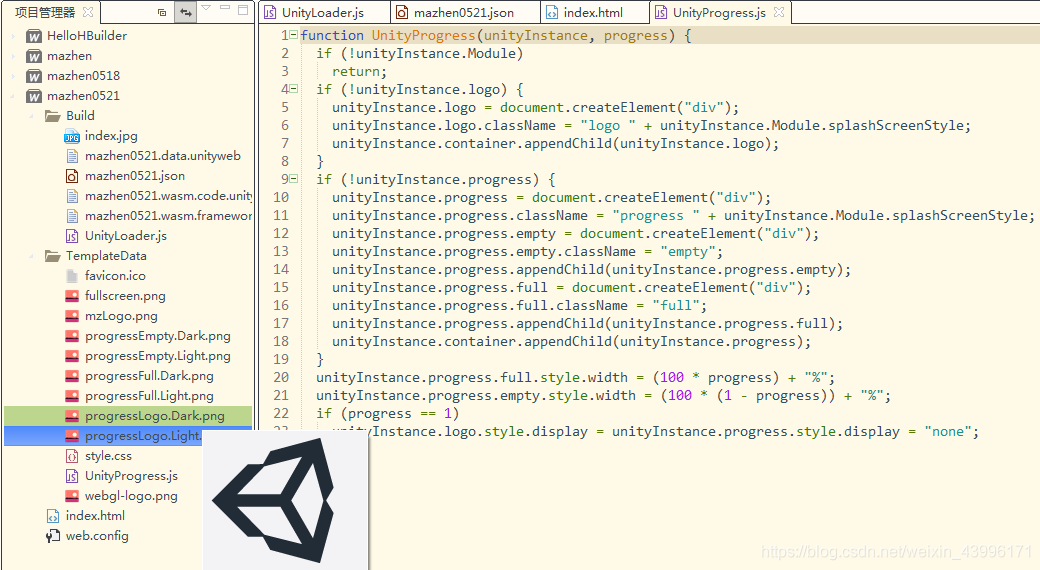This screenshot has width=1040, height=570.
Task: Click the mazhen0521.data.unityweb file icon
Action: coord(72,156)
